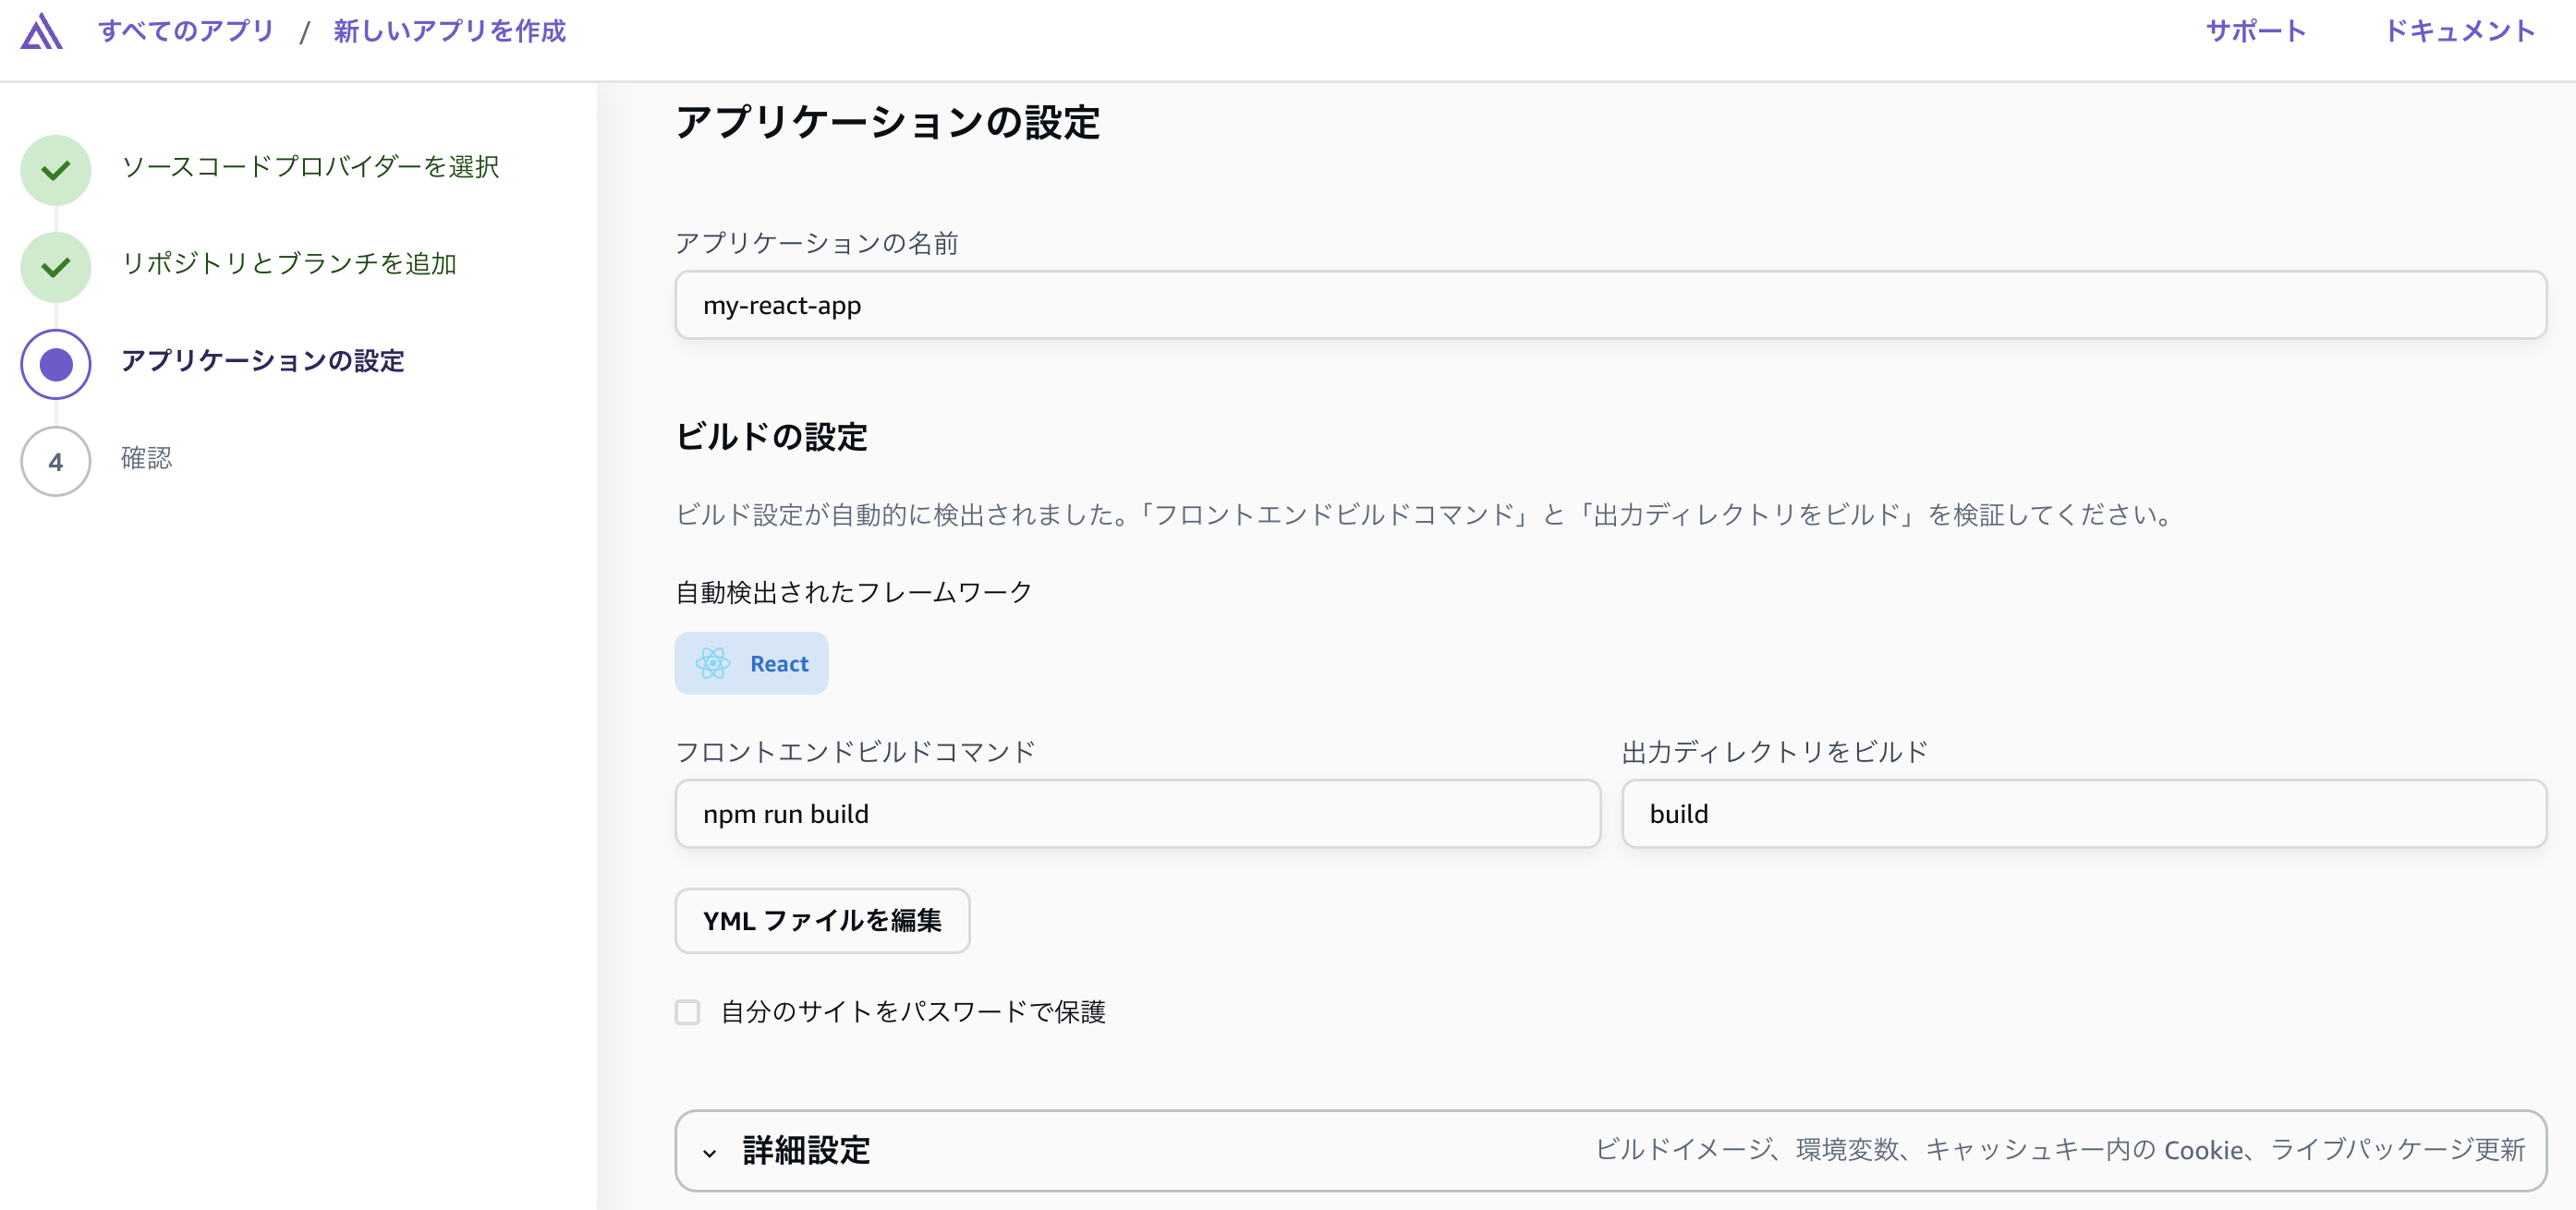
Task: Click the green checkmark for ソースコードプロバイダーを選択
Action: (x=56, y=170)
